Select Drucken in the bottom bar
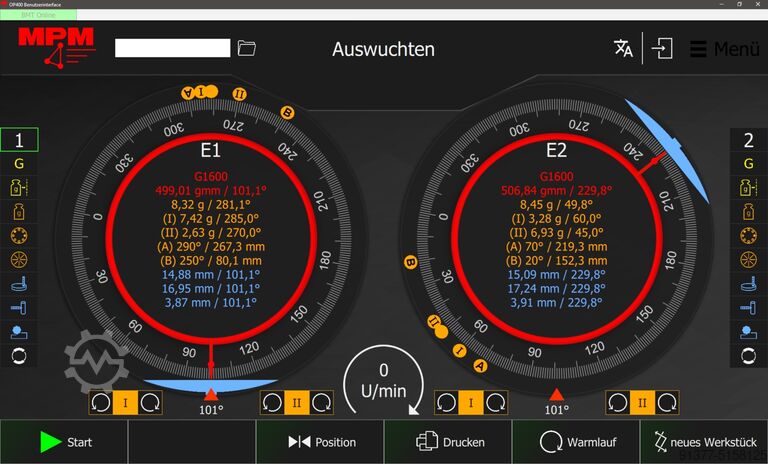The image size is (768, 464). [x=449, y=442]
